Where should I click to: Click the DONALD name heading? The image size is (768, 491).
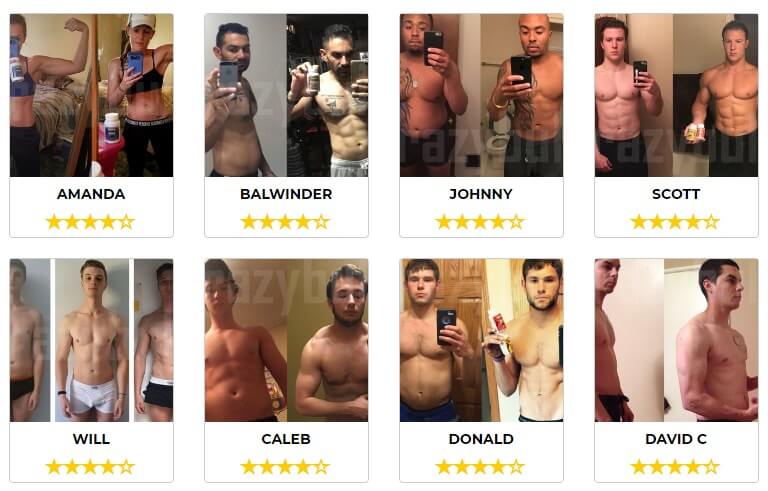(x=481, y=439)
